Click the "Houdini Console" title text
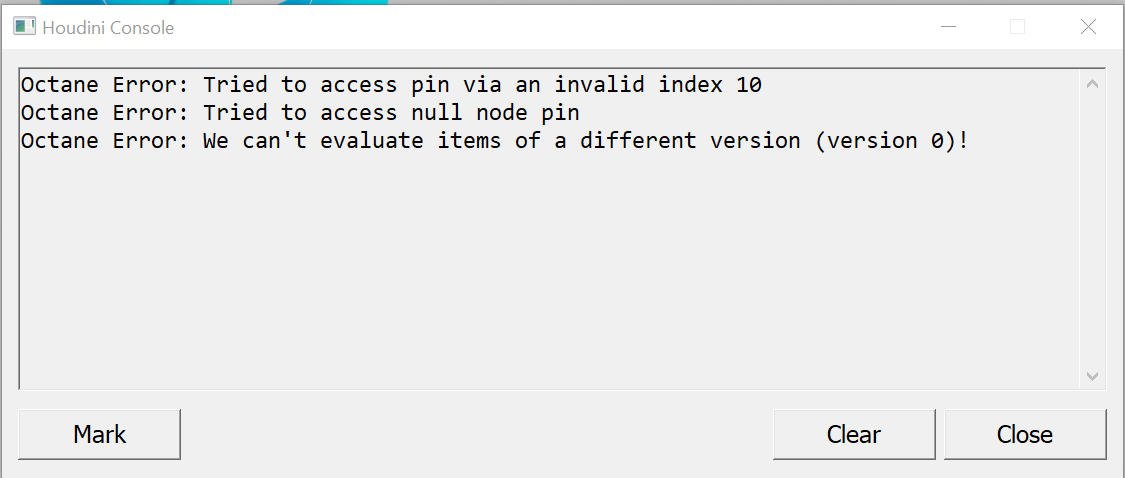 tap(108, 28)
